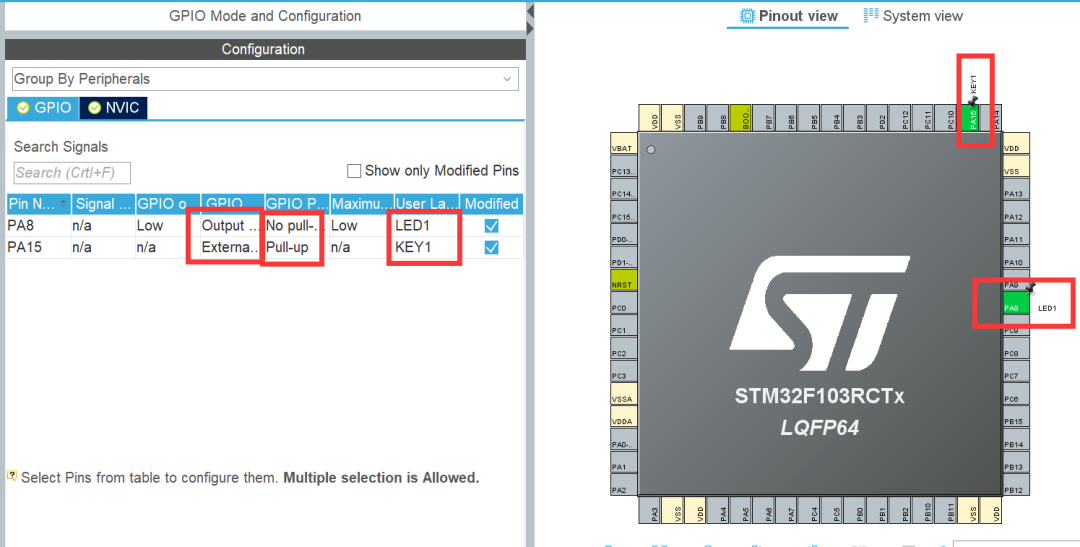Screen dimensions: 1080x547
Task: Click the lower divider arrow beside the panel
Action: [x=530, y=28]
